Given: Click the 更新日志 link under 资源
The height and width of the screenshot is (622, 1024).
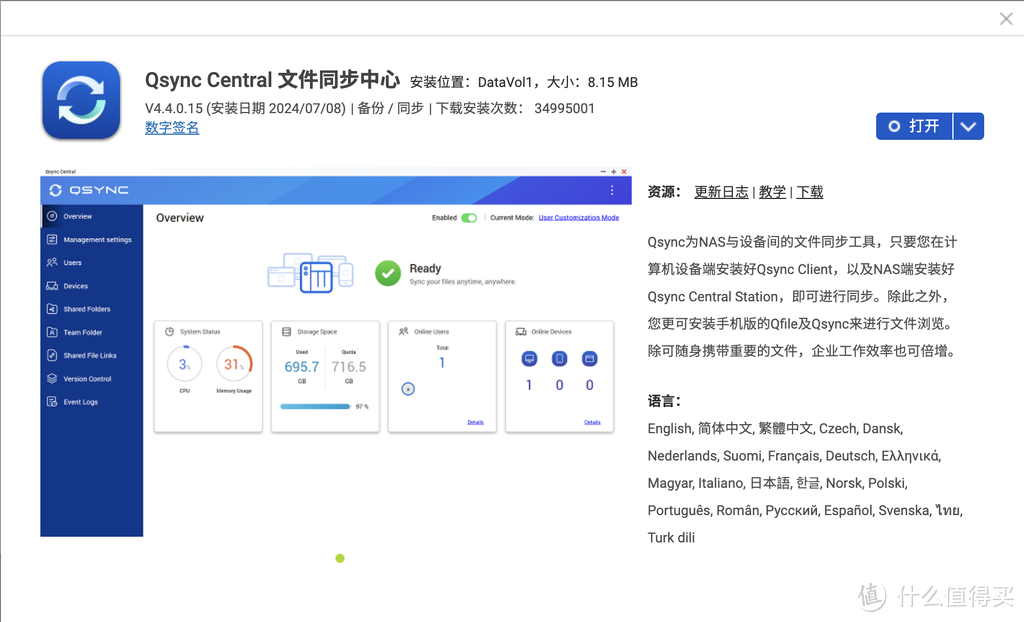Looking at the screenshot, I should click(x=721, y=191).
